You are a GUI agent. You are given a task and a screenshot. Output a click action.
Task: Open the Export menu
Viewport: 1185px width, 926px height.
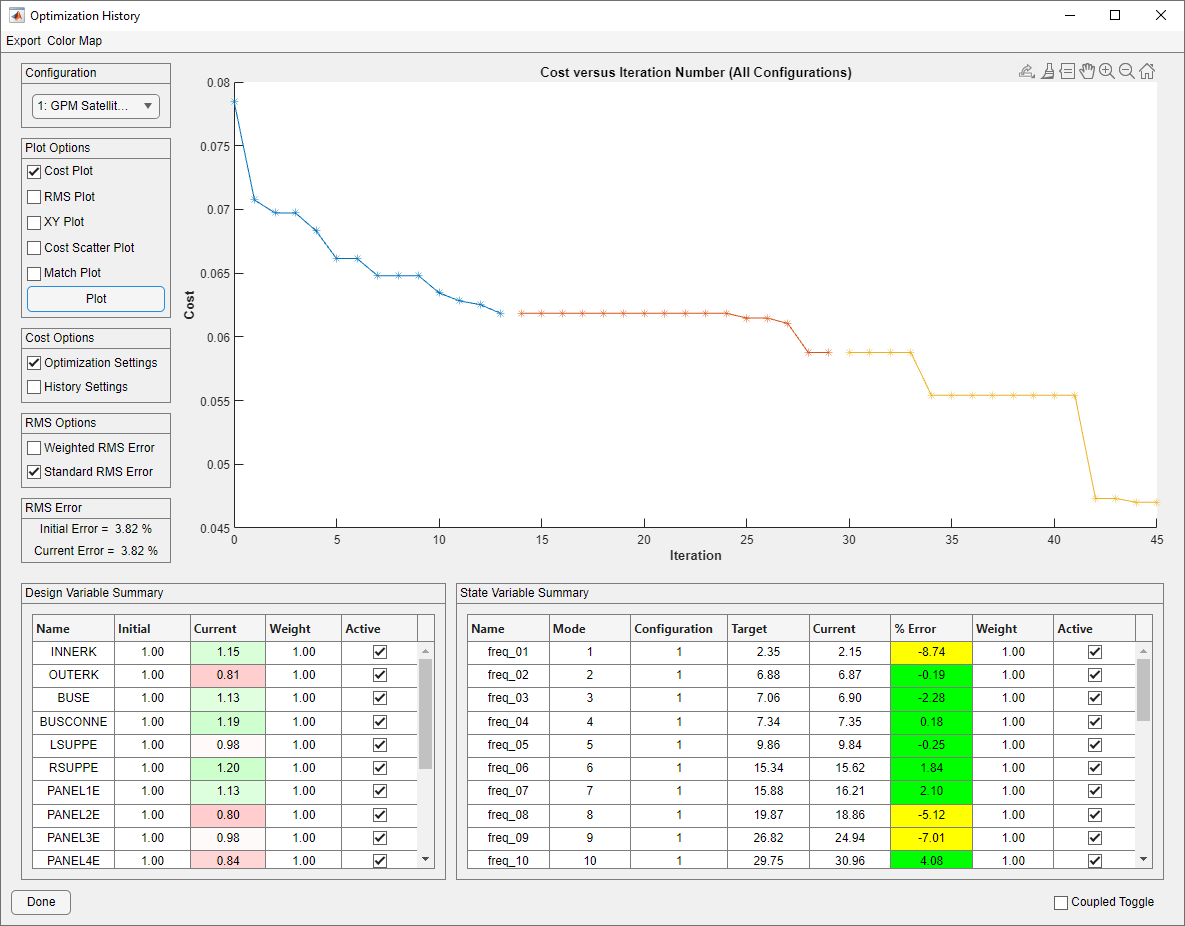click(23, 41)
